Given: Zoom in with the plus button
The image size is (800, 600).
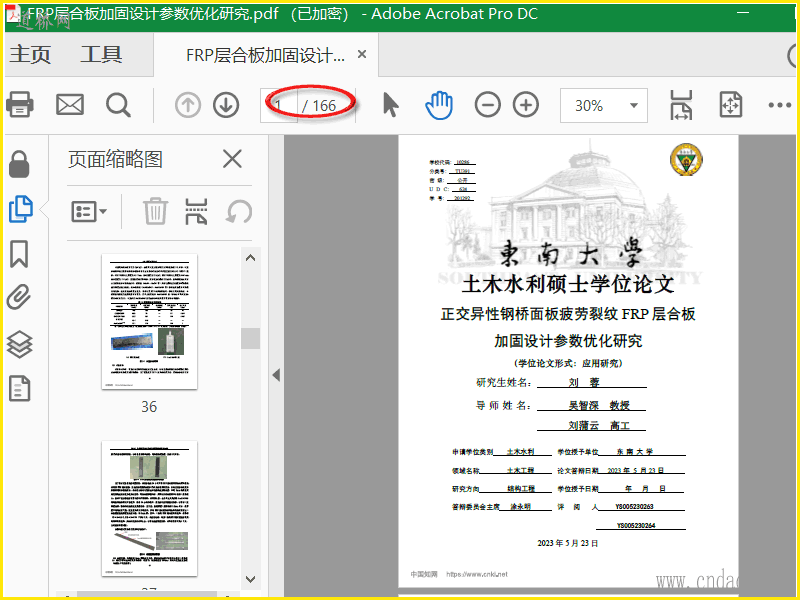Looking at the screenshot, I should click(x=526, y=105).
